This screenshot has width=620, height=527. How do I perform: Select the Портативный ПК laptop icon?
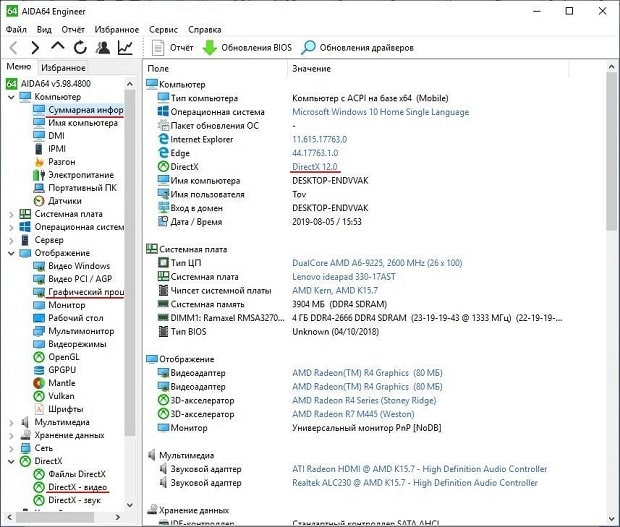pos(39,188)
